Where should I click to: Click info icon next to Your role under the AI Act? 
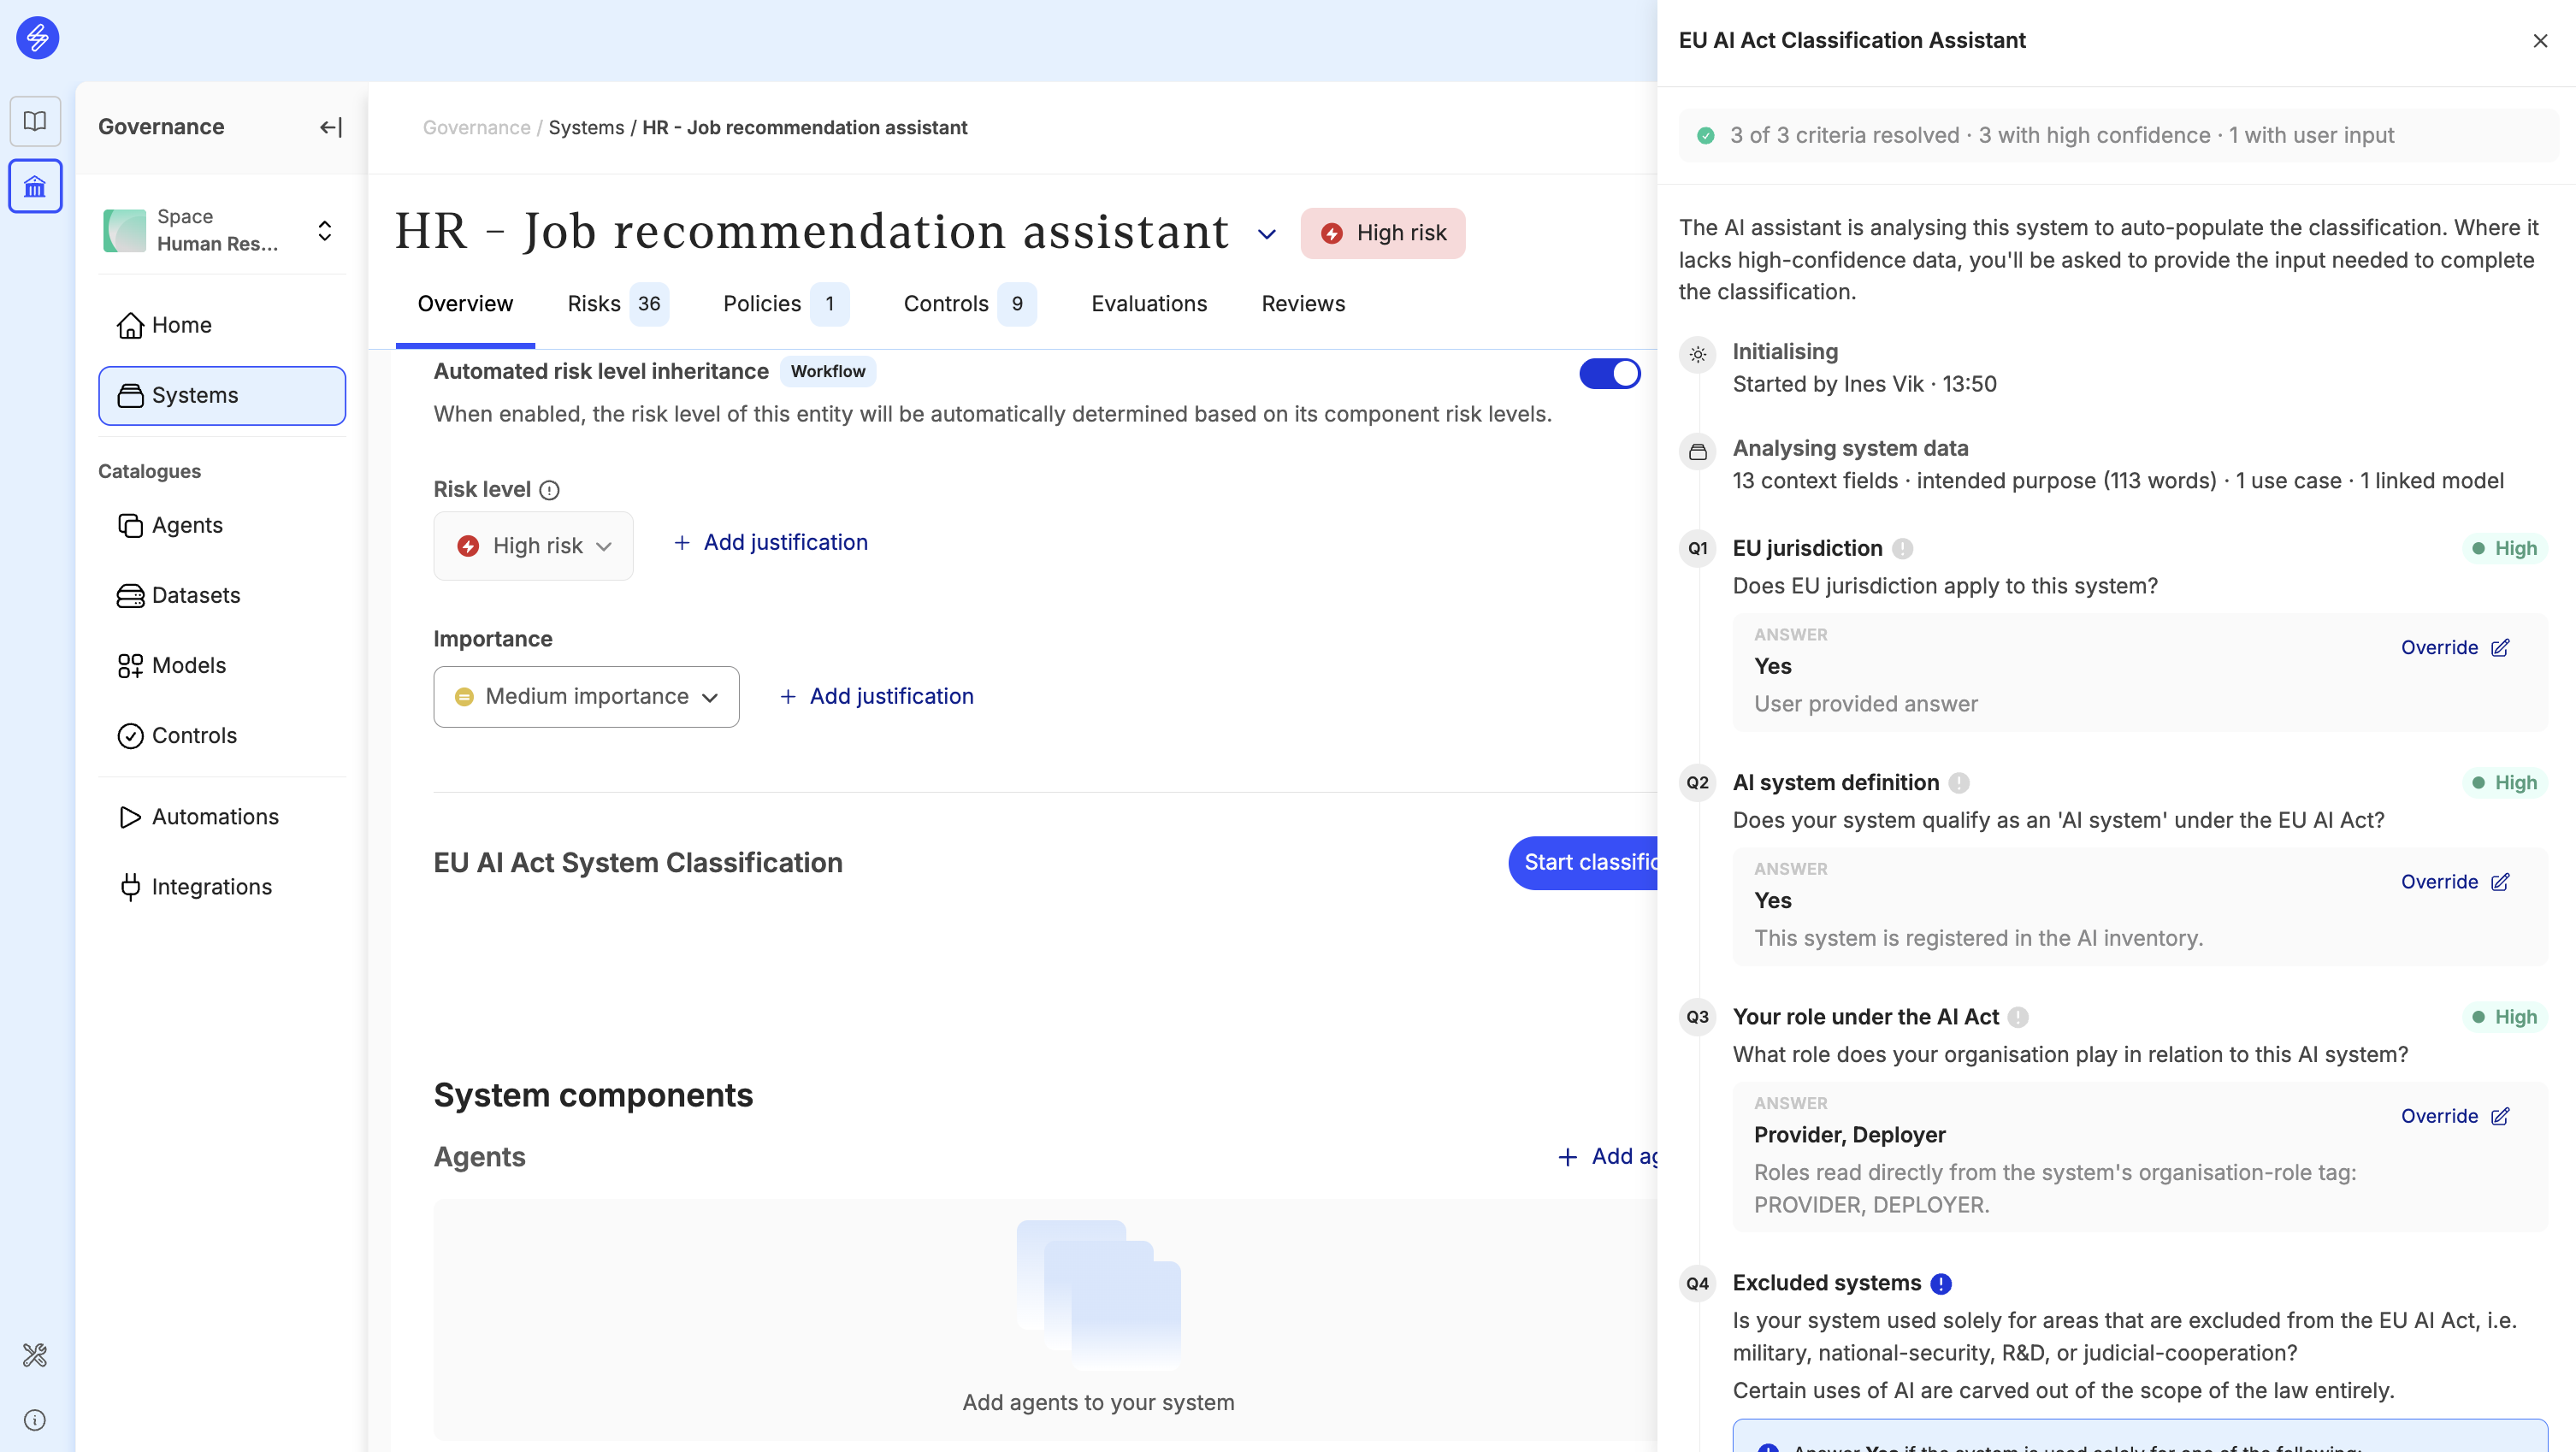click(x=2019, y=1017)
